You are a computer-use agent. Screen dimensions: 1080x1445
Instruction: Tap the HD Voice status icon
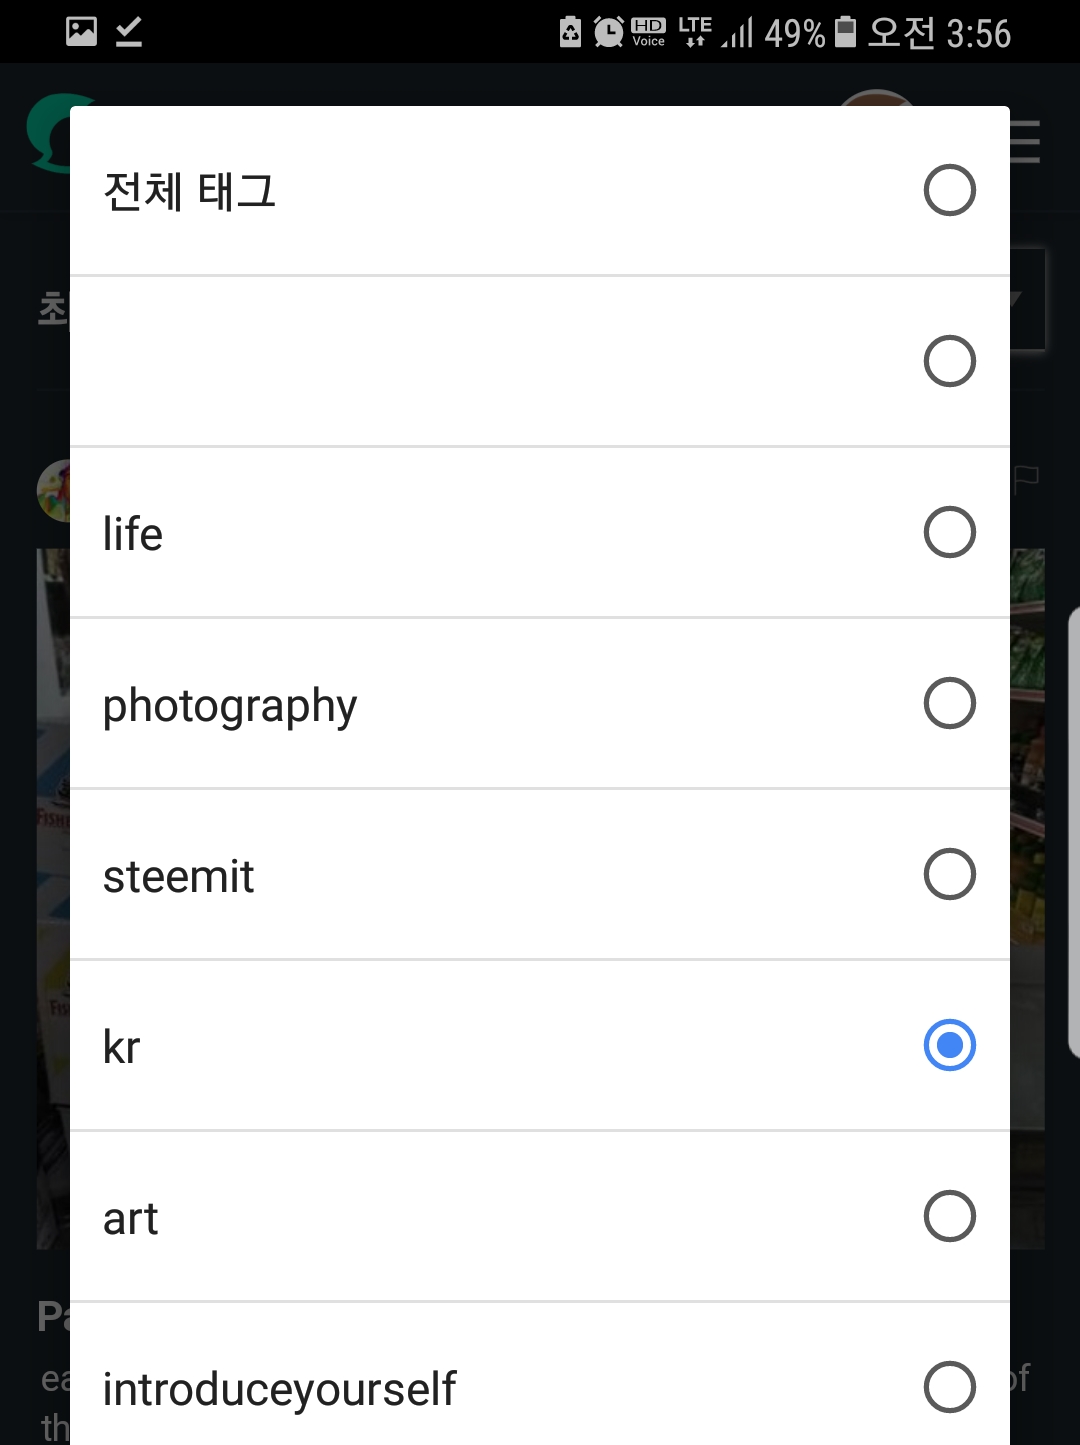click(x=648, y=32)
